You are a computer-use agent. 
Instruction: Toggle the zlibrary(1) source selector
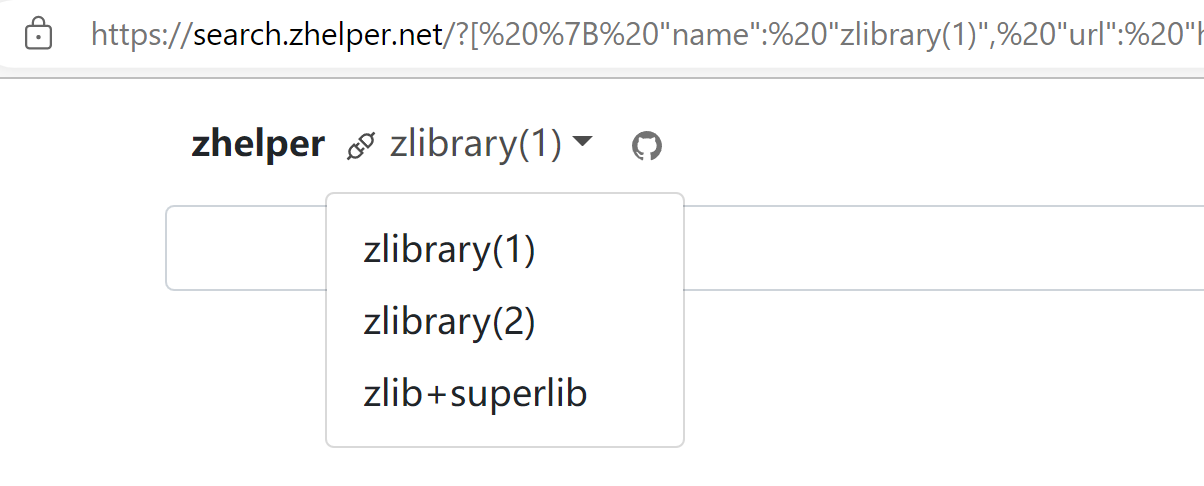click(476, 145)
